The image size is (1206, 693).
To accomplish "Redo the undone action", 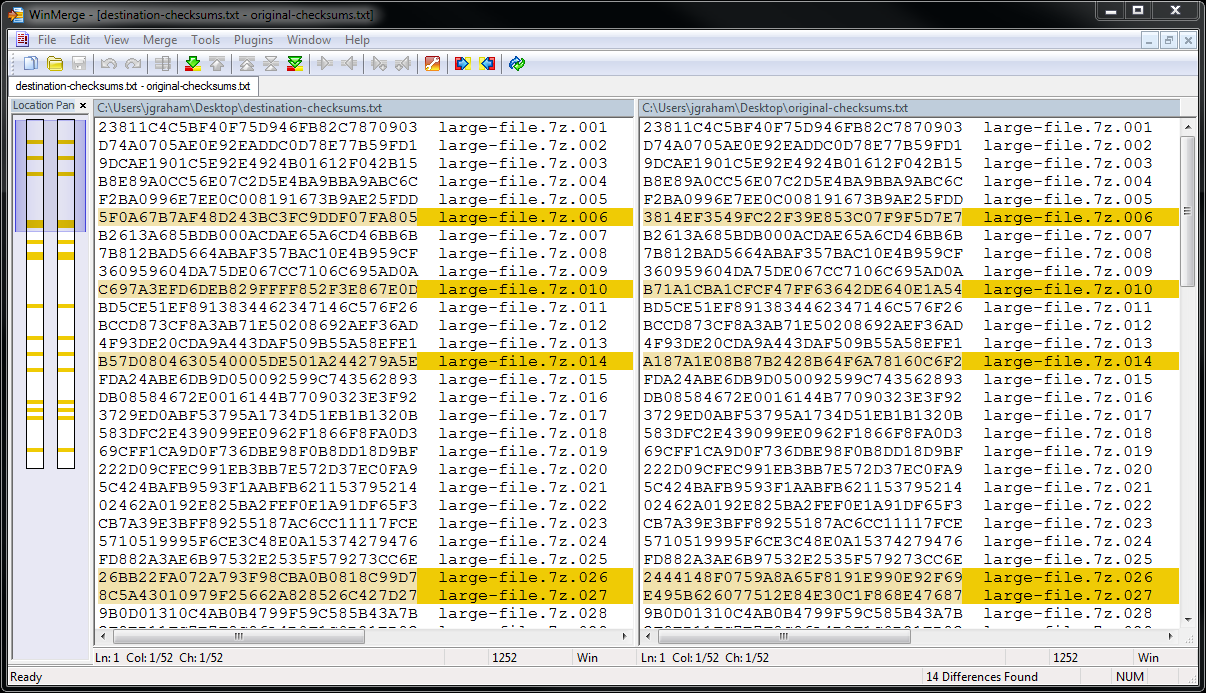I will 133,64.
